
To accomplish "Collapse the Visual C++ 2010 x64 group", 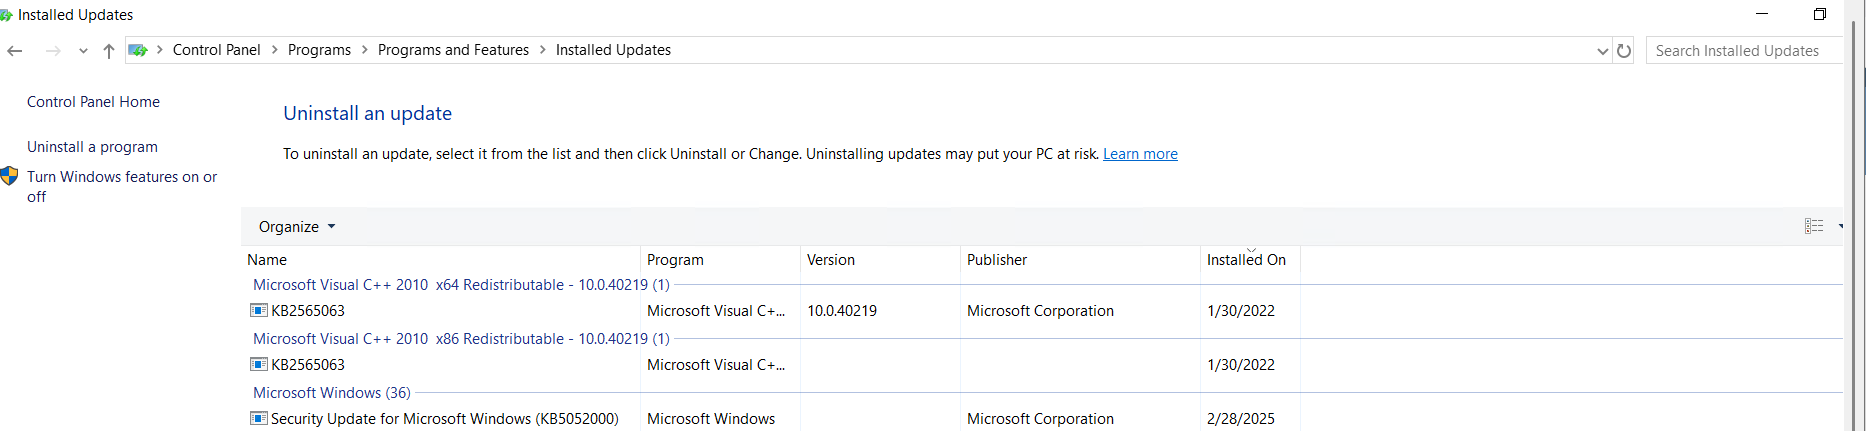I will pyautogui.click(x=461, y=285).
